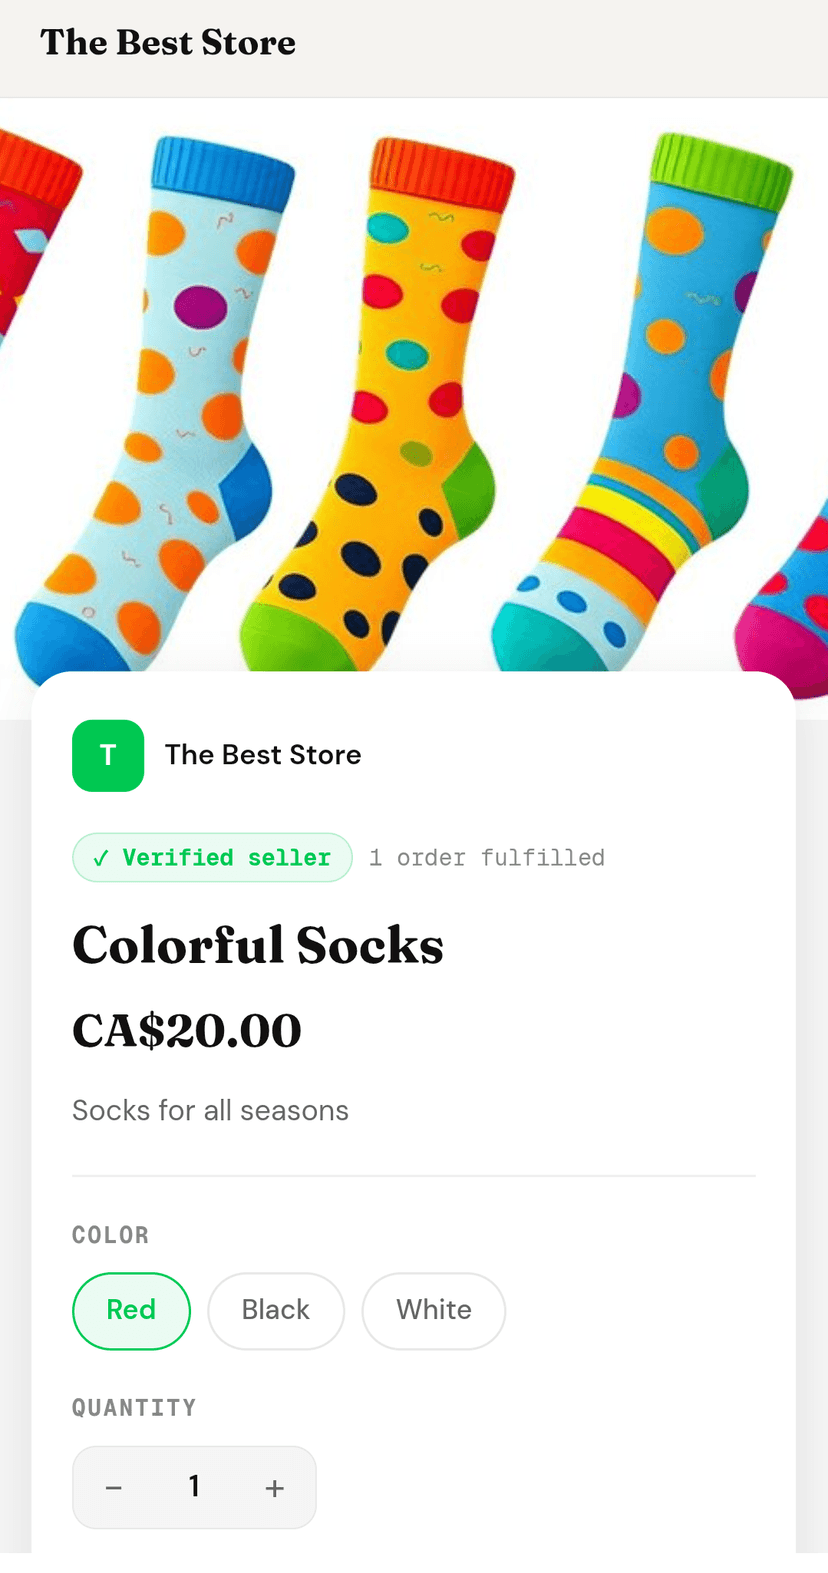Image resolution: width=828 pixels, height=1573 pixels.
Task: Click the "Colorful Socks" product title
Action: pyautogui.click(x=257, y=944)
